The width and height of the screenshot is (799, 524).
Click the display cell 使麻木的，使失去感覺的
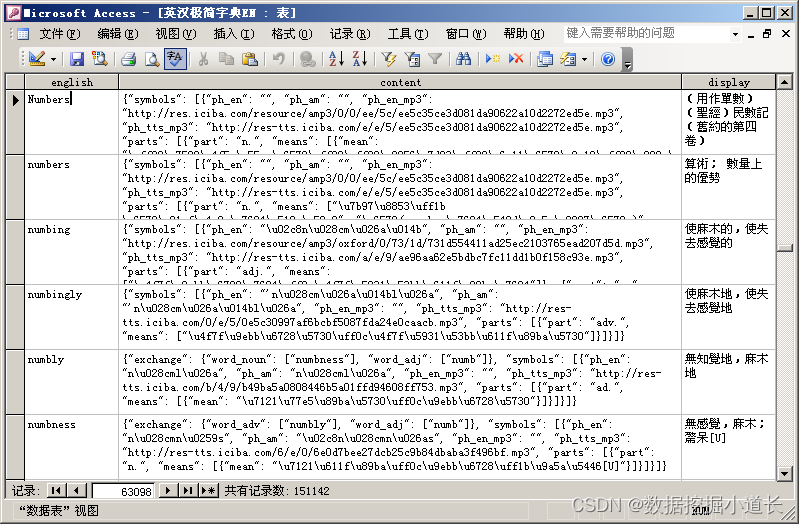coord(729,252)
